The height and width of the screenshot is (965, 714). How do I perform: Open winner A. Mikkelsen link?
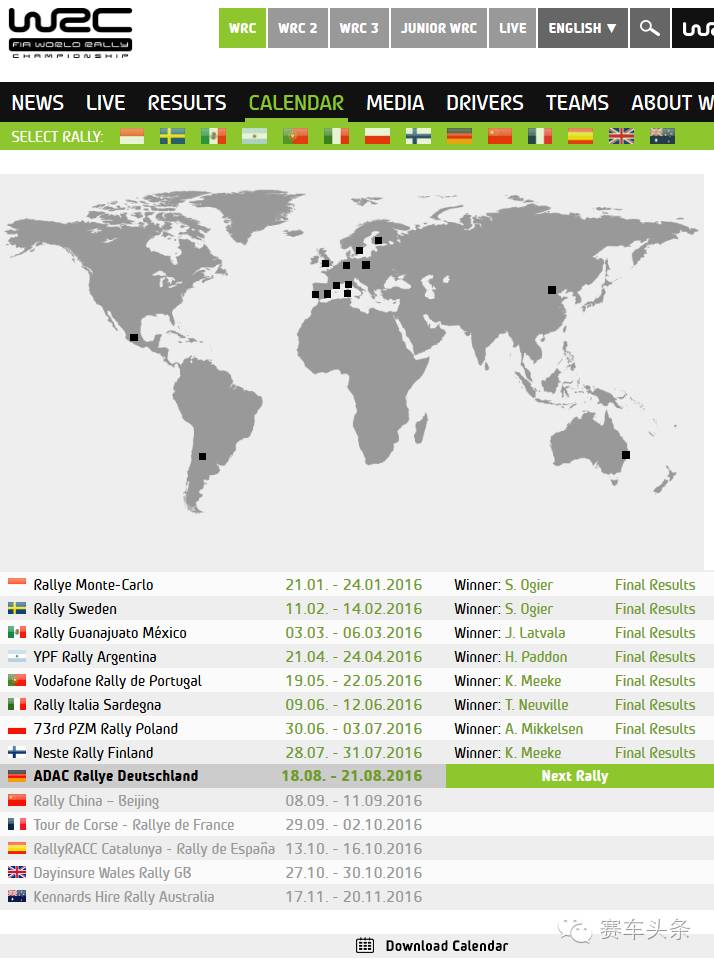[544, 729]
